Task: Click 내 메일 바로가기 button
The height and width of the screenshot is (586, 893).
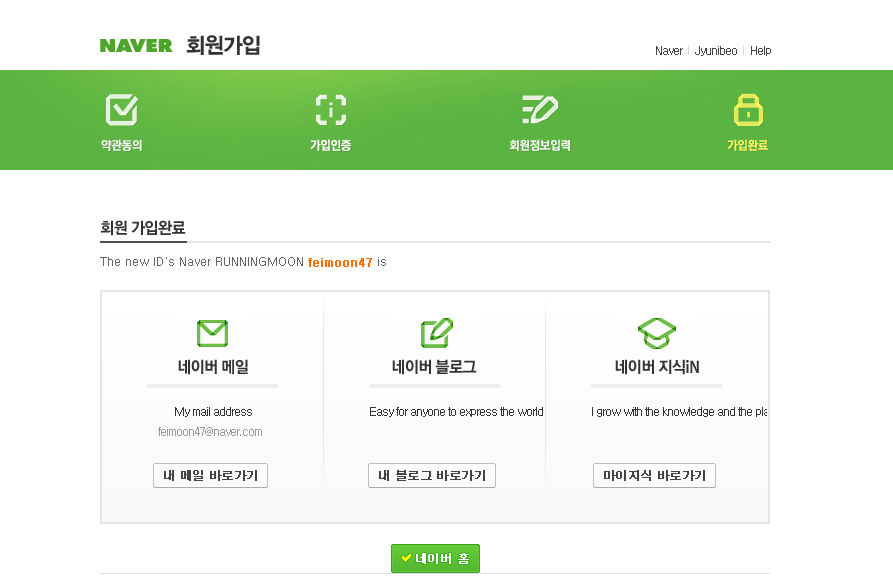Action: pyautogui.click(x=210, y=476)
